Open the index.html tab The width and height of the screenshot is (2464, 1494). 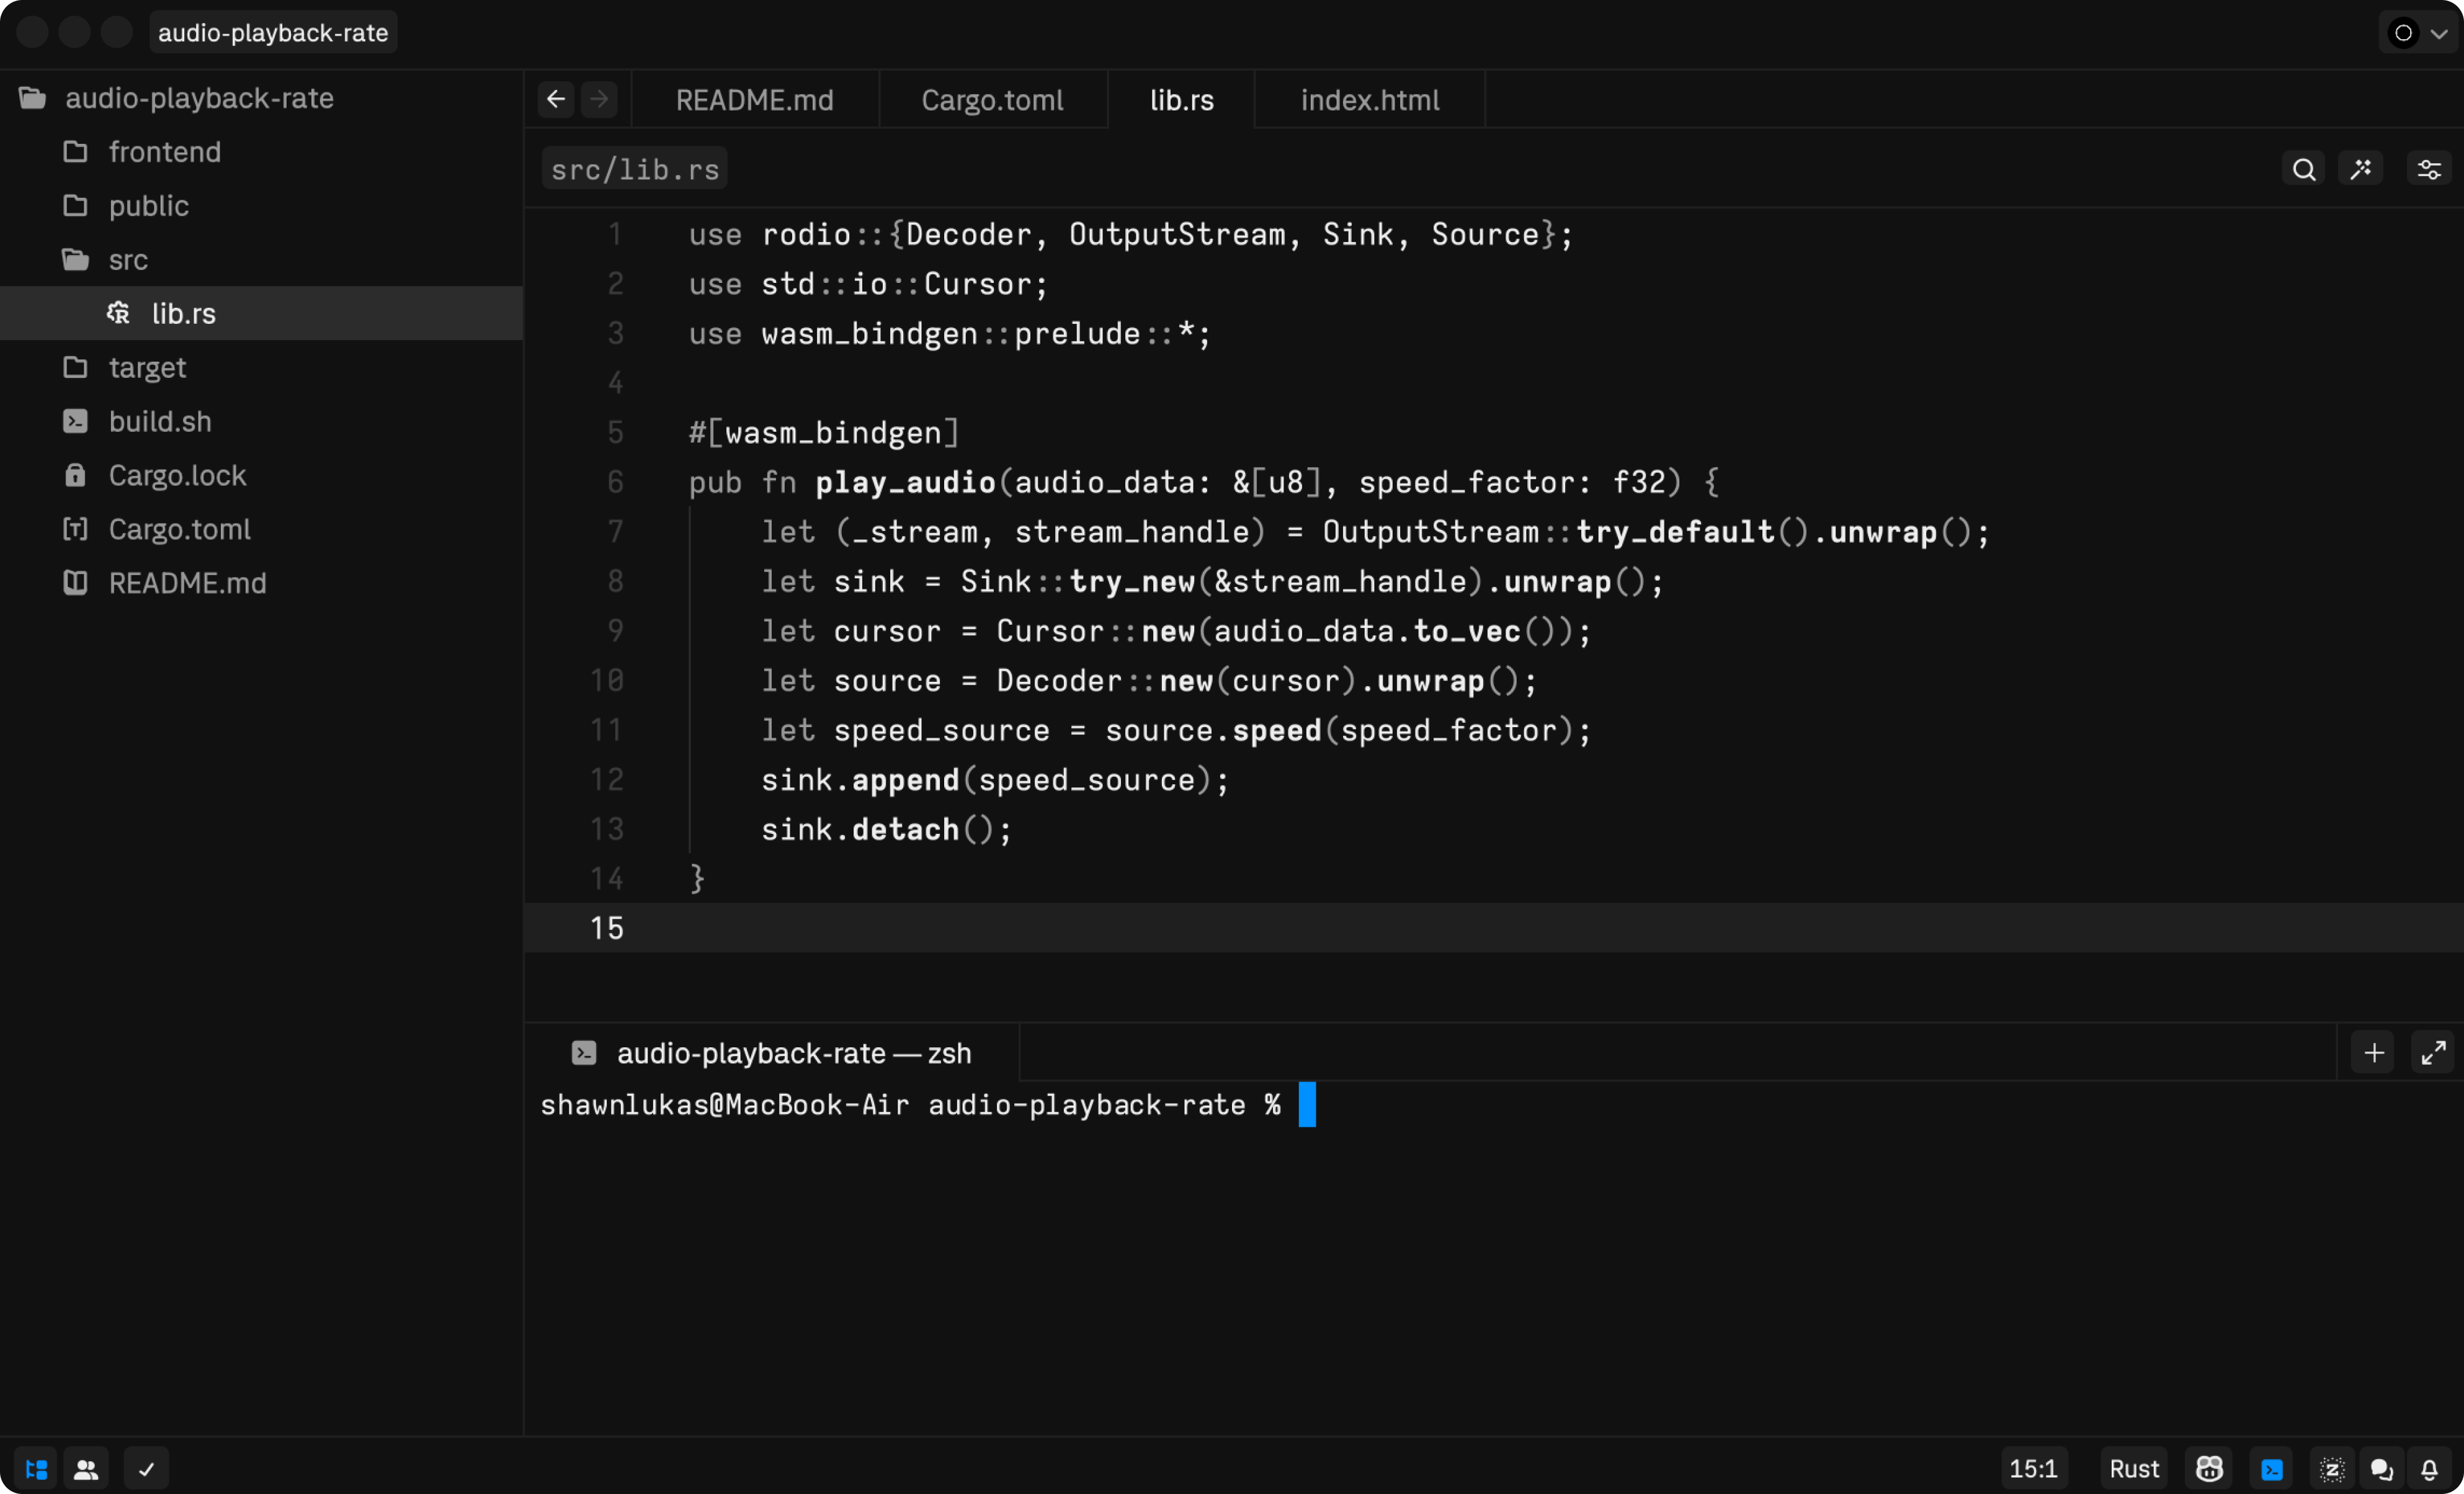tap(1369, 99)
